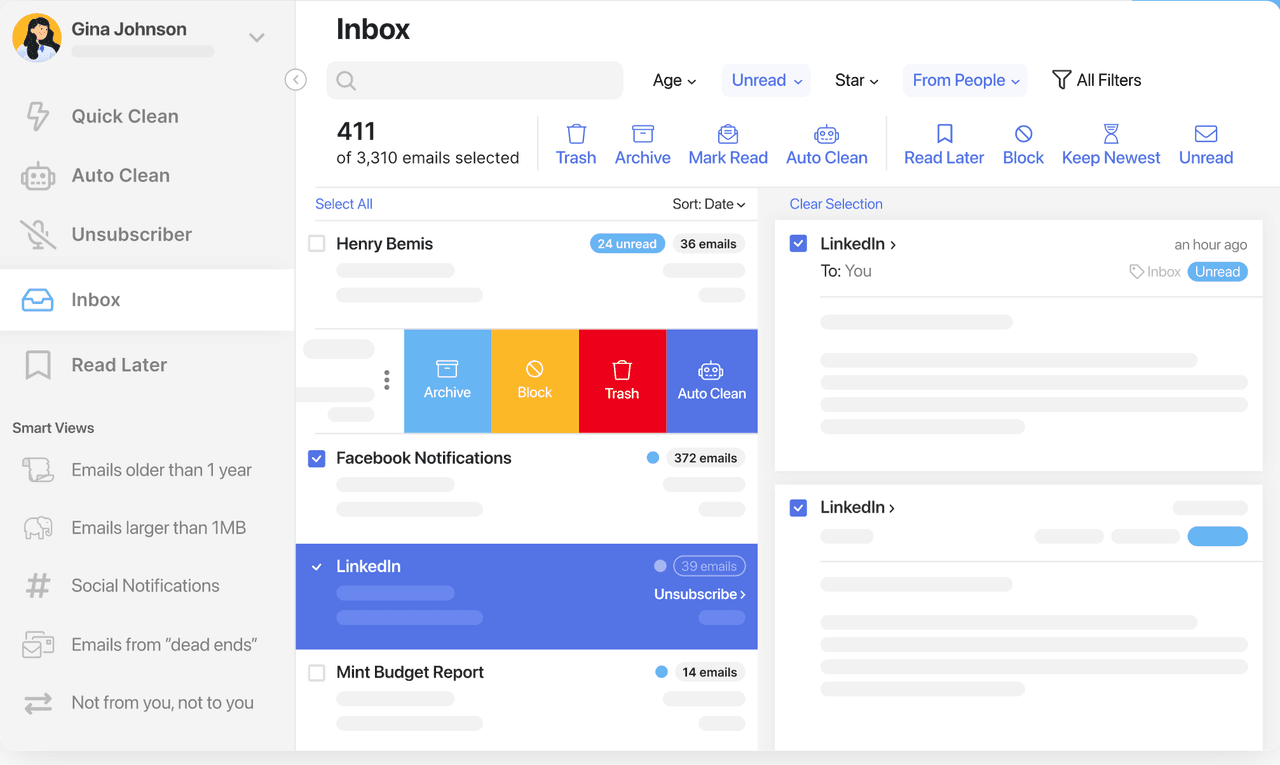Click Gina Johnson's profile avatar

tap(37, 38)
